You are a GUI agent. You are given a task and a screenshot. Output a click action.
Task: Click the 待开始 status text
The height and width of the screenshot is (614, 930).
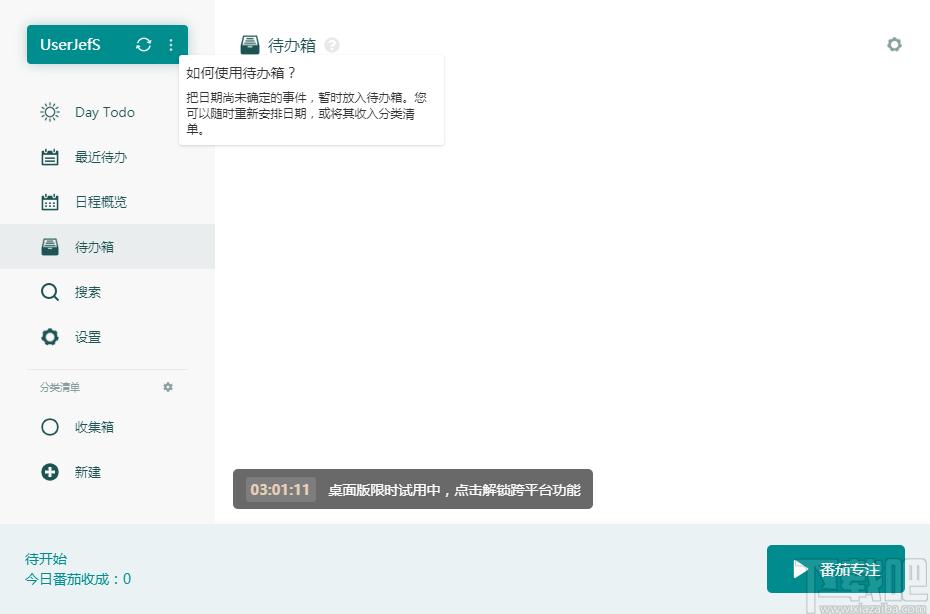(x=46, y=559)
